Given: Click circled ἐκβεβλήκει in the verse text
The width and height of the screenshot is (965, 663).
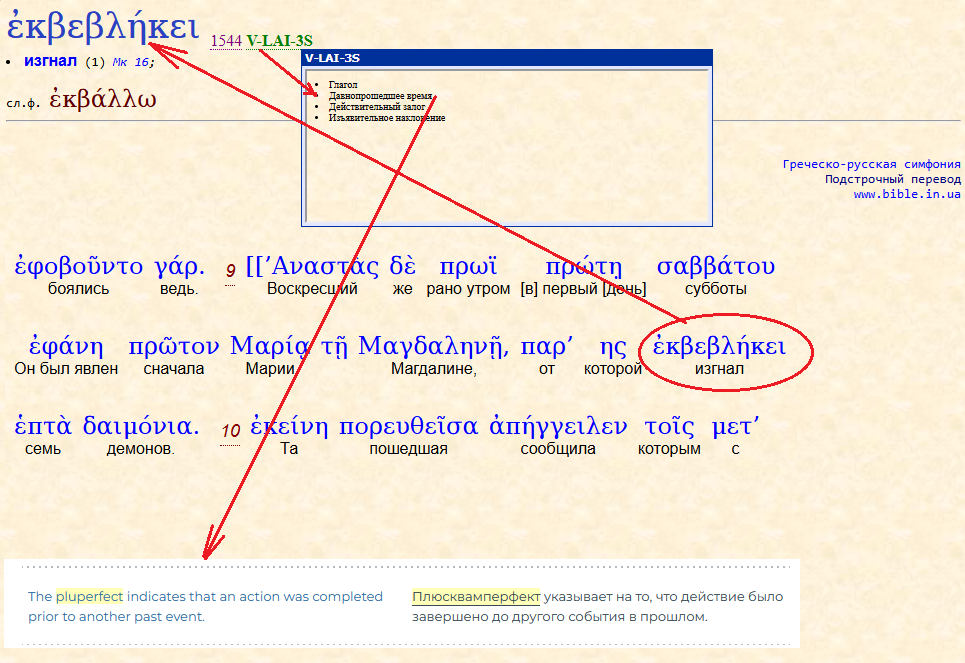Looking at the screenshot, I should pos(718,347).
